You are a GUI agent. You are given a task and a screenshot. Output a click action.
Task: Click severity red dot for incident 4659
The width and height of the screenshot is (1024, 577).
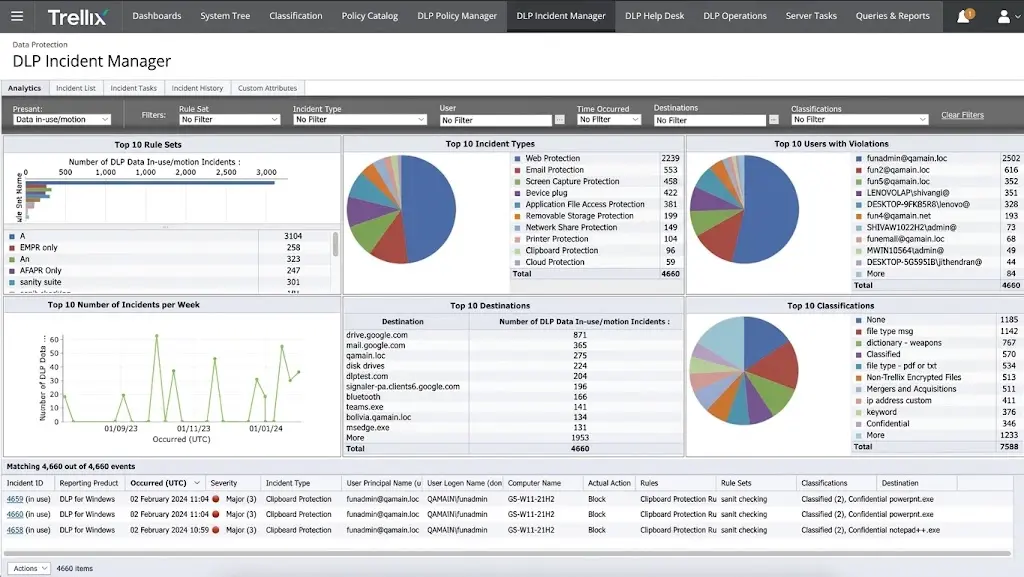click(x=216, y=499)
